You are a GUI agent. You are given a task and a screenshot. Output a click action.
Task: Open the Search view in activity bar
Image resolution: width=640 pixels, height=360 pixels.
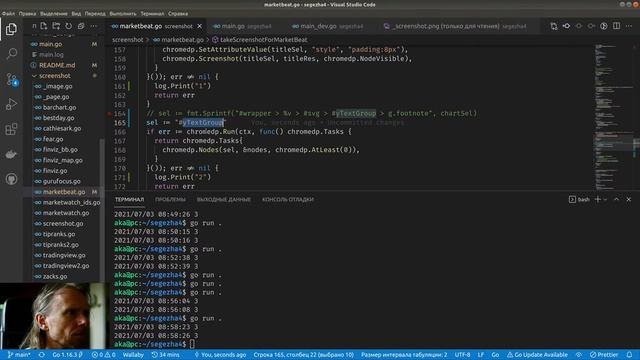pyautogui.click(x=11, y=53)
